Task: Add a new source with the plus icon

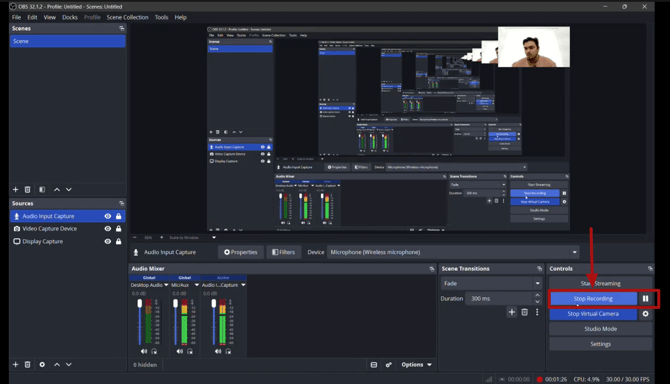Action: point(15,364)
